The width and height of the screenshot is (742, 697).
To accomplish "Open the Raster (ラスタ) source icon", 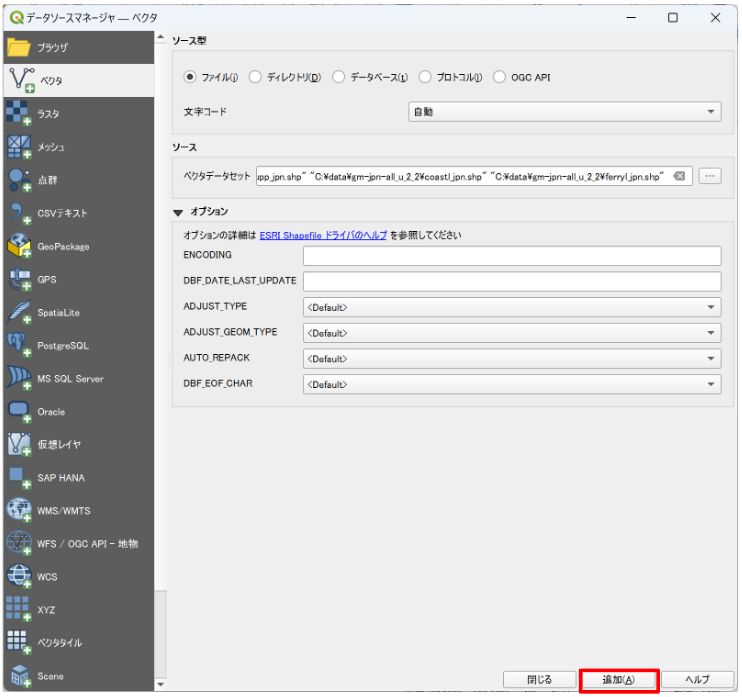I will coord(19,114).
